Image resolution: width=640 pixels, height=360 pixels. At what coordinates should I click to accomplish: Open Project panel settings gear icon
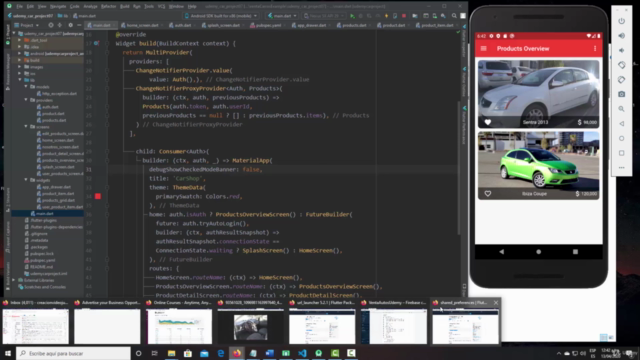click(x=70, y=25)
